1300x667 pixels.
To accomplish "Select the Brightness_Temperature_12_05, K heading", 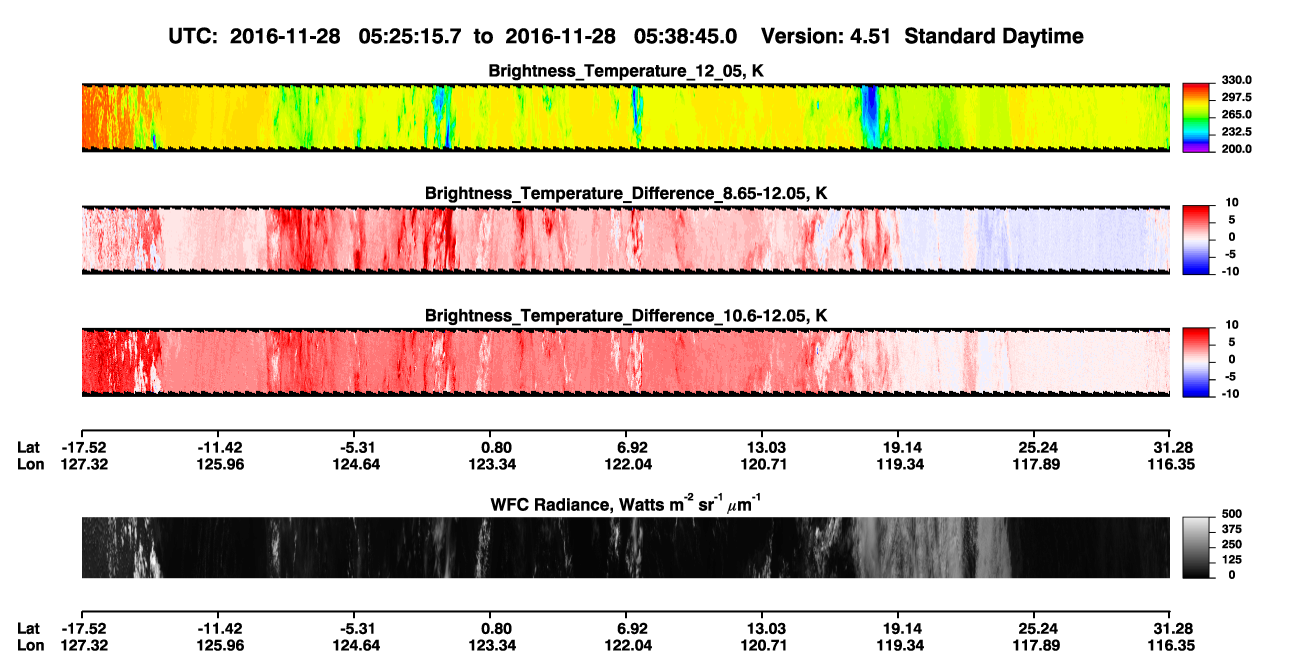I will (626, 71).
